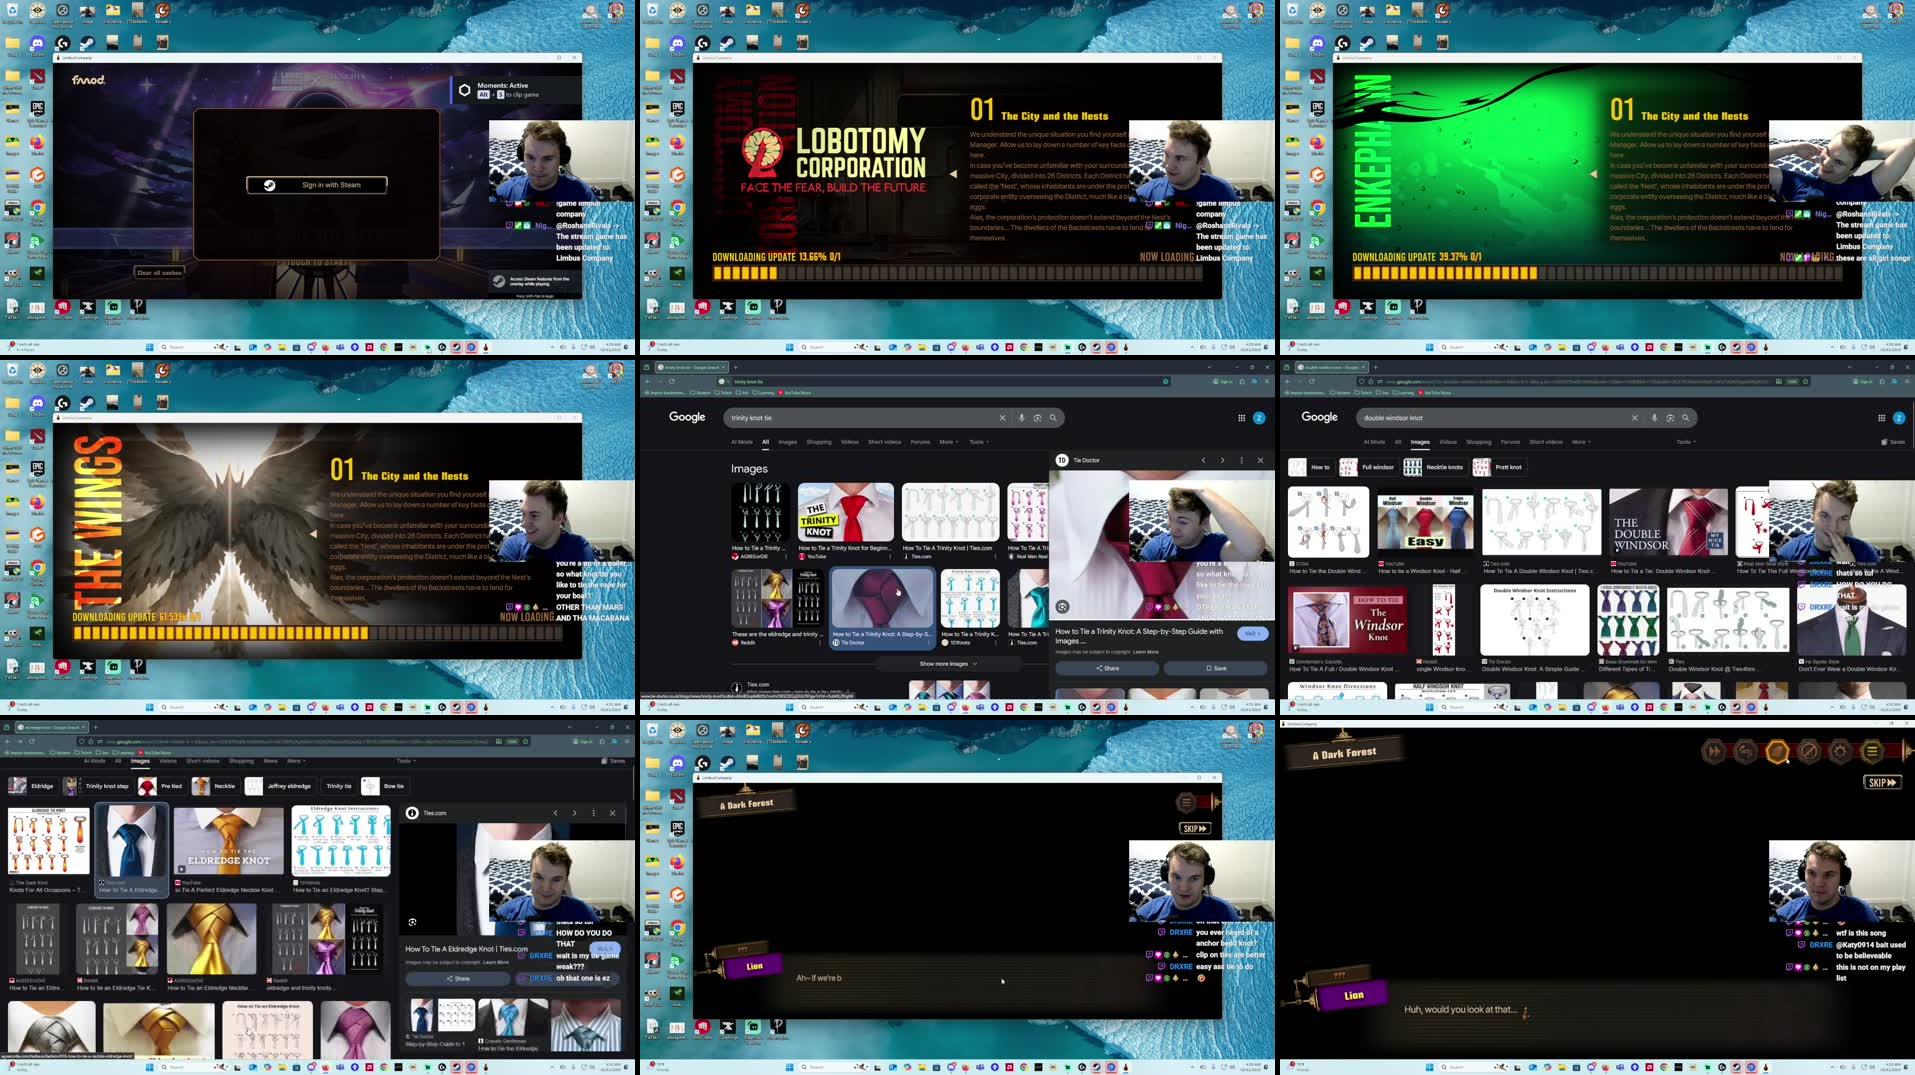Open The Double Windsor video thumbnail
Image resolution: width=1915 pixels, height=1075 pixels.
tap(1668, 523)
